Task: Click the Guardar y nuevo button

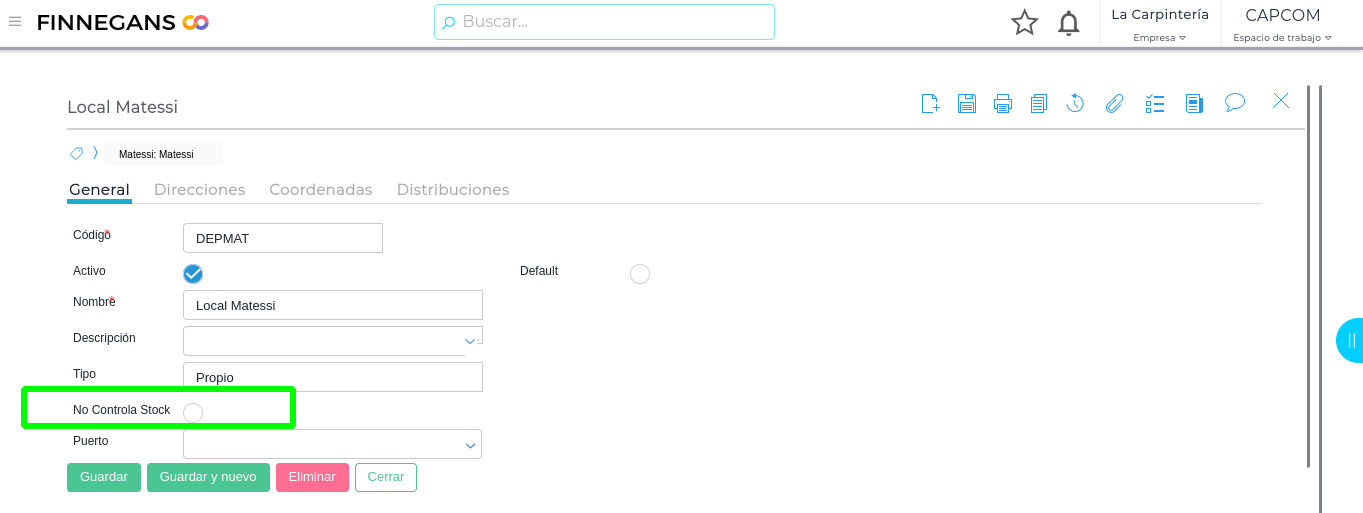Action: click(208, 477)
